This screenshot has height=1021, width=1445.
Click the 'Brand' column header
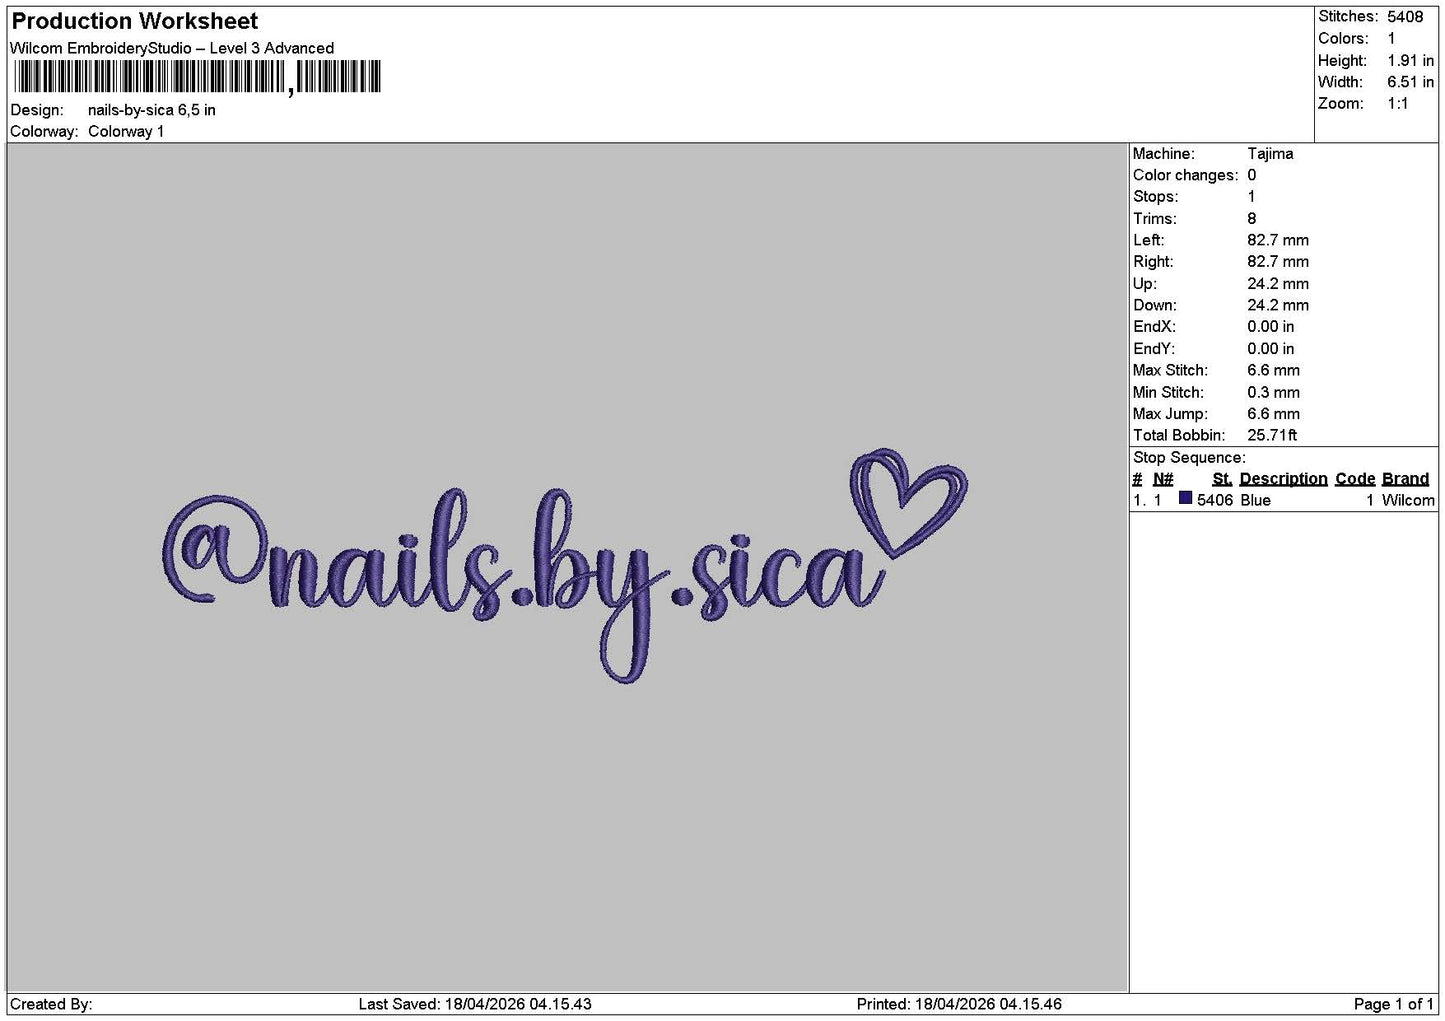1405,479
